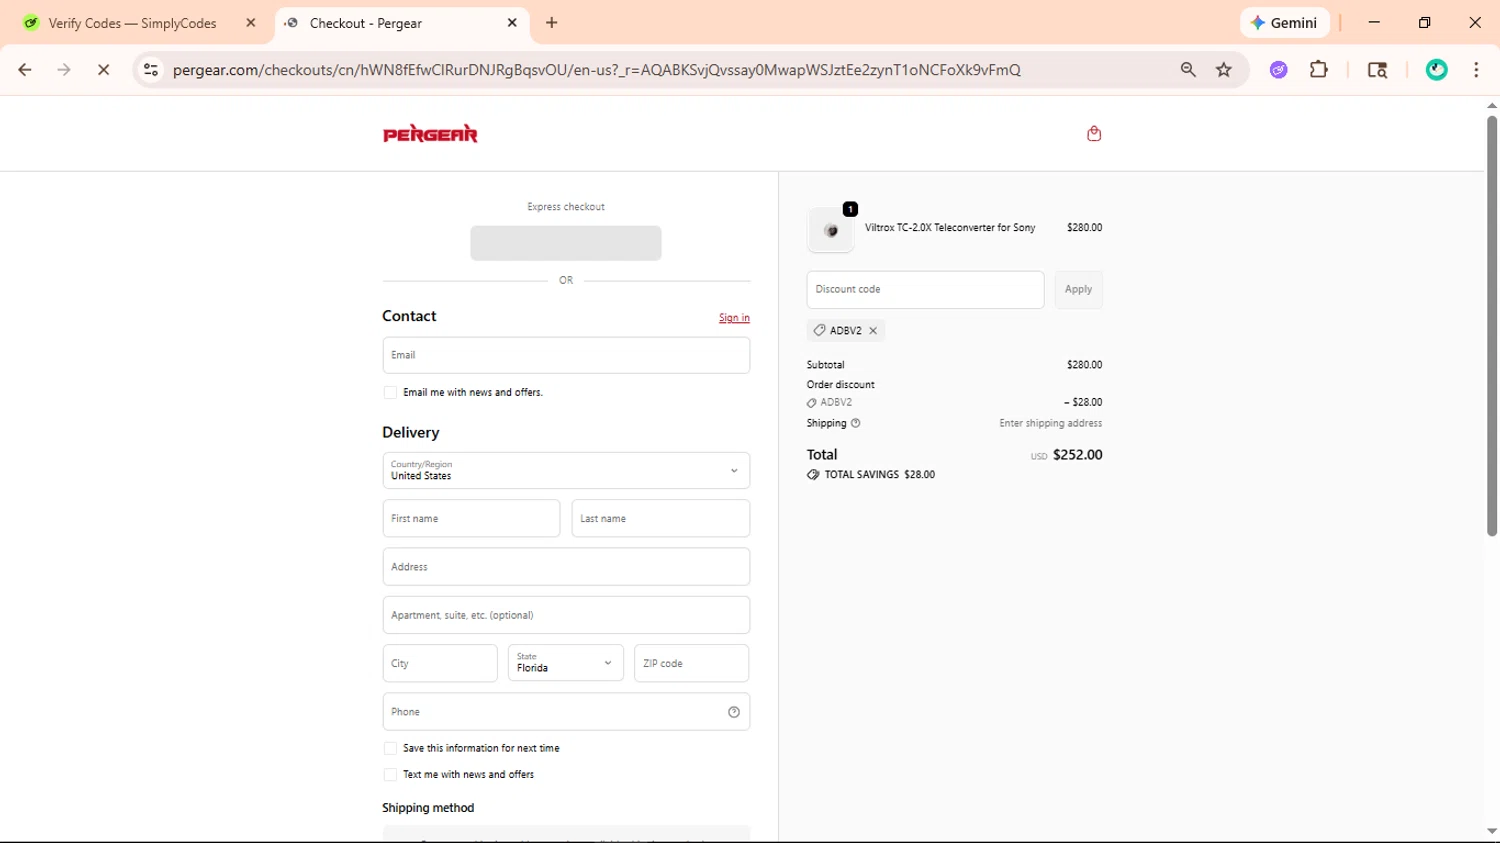1500x843 pixels.
Task: Click the City input field
Action: [x=440, y=663]
